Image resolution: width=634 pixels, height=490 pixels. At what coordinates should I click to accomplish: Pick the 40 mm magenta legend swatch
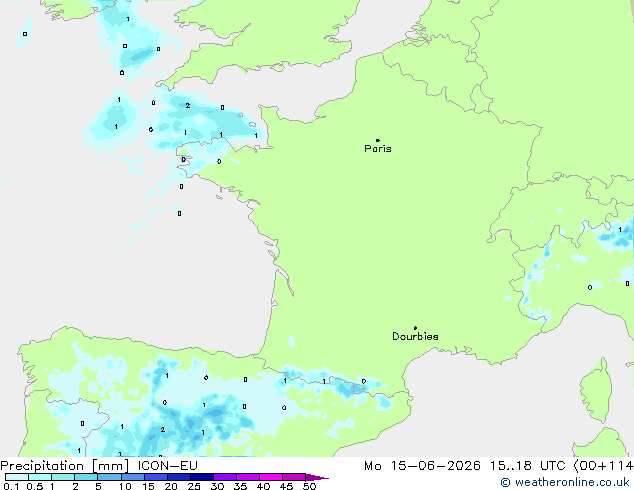pos(271,477)
